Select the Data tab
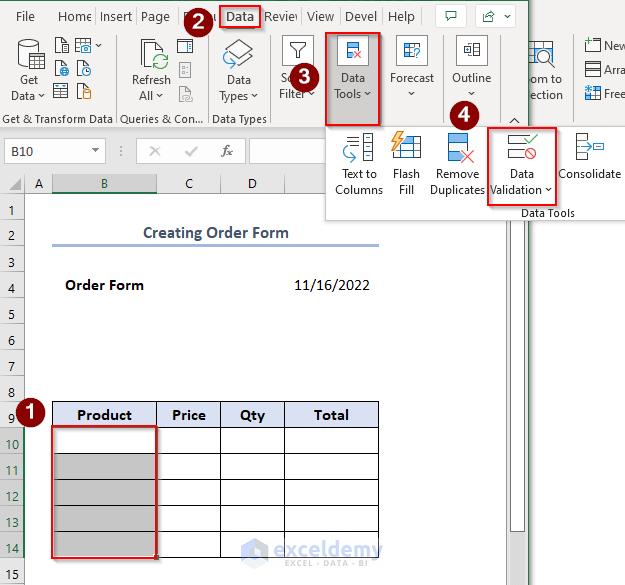The width and height of the screenshot is (625, 585). point(240,17)
